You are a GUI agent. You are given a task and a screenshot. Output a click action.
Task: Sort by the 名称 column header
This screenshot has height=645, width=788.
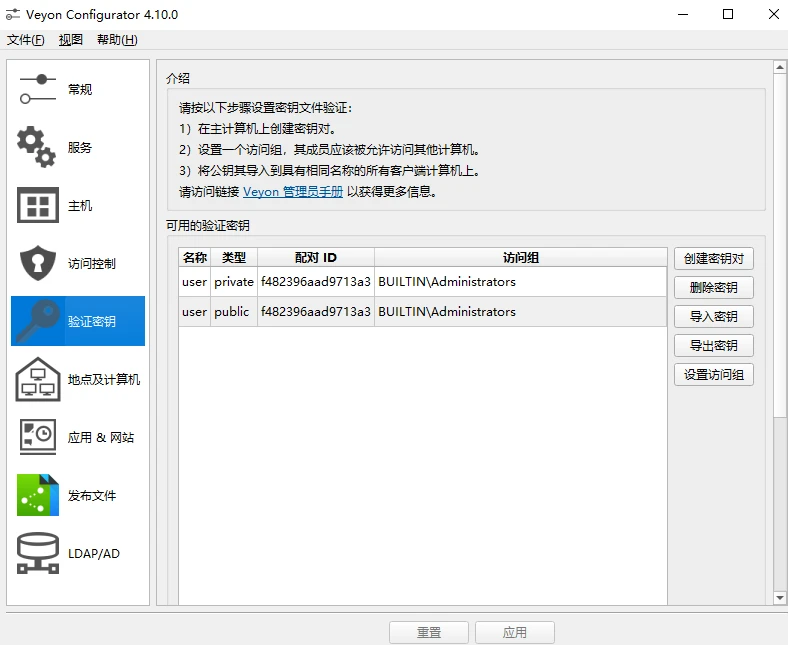195,257
